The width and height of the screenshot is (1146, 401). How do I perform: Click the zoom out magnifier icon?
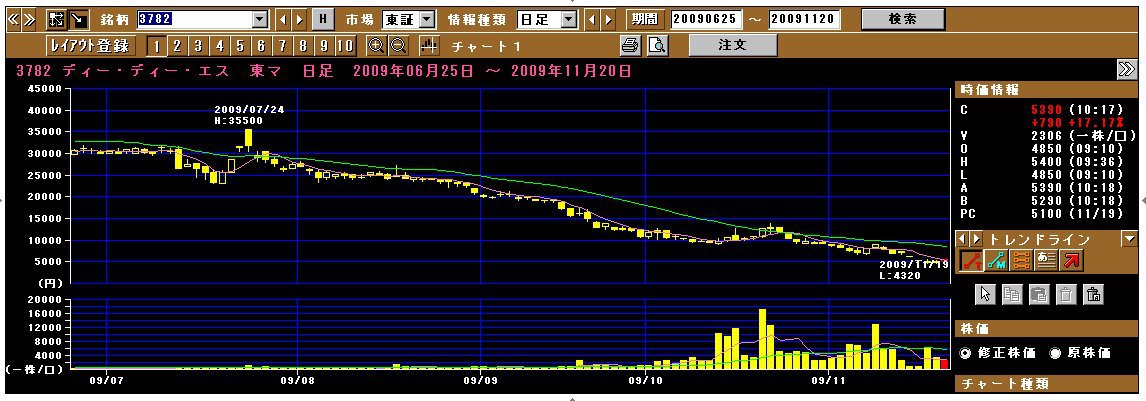pyautogui.click(x=397, y=46)
